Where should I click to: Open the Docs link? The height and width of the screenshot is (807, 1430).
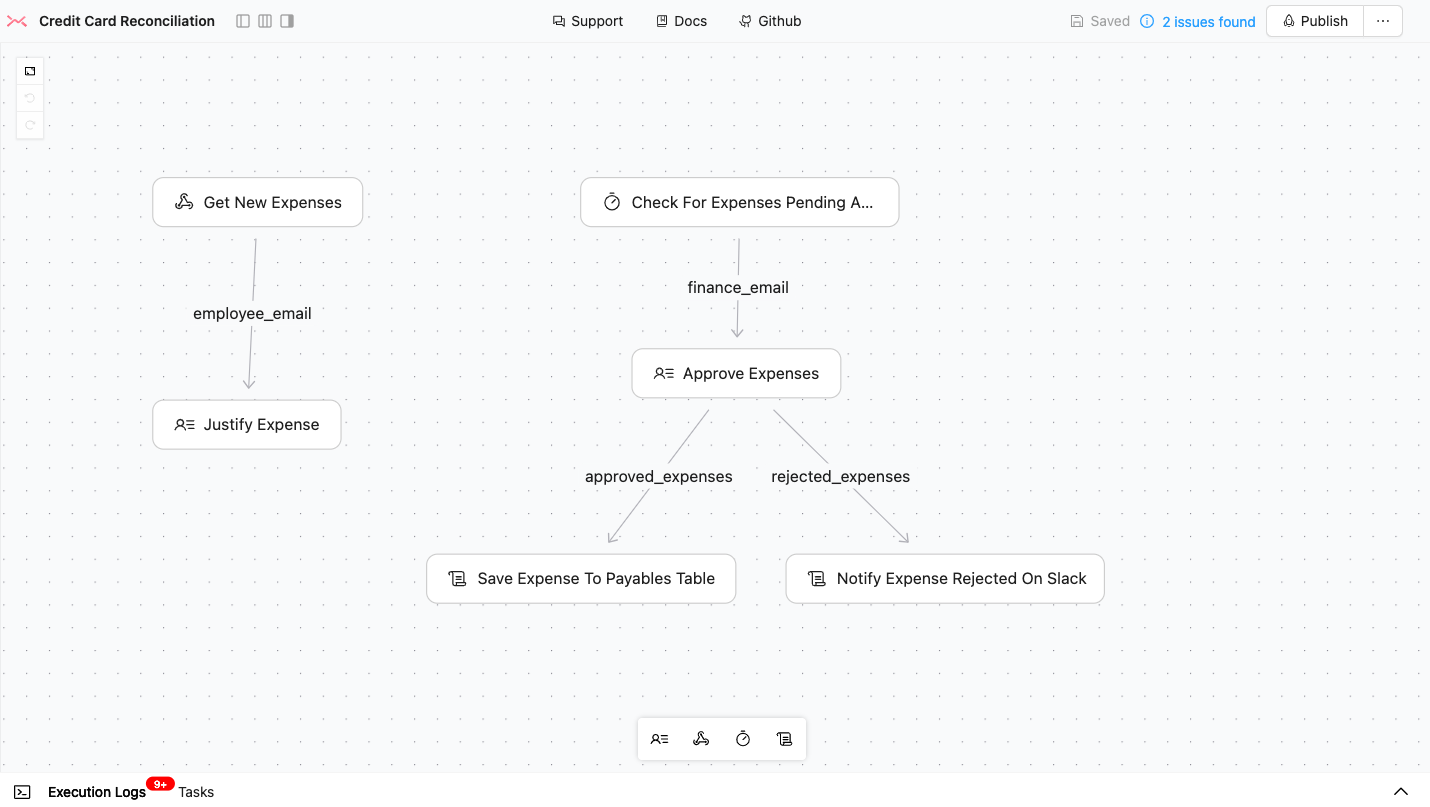click(681, 21)
